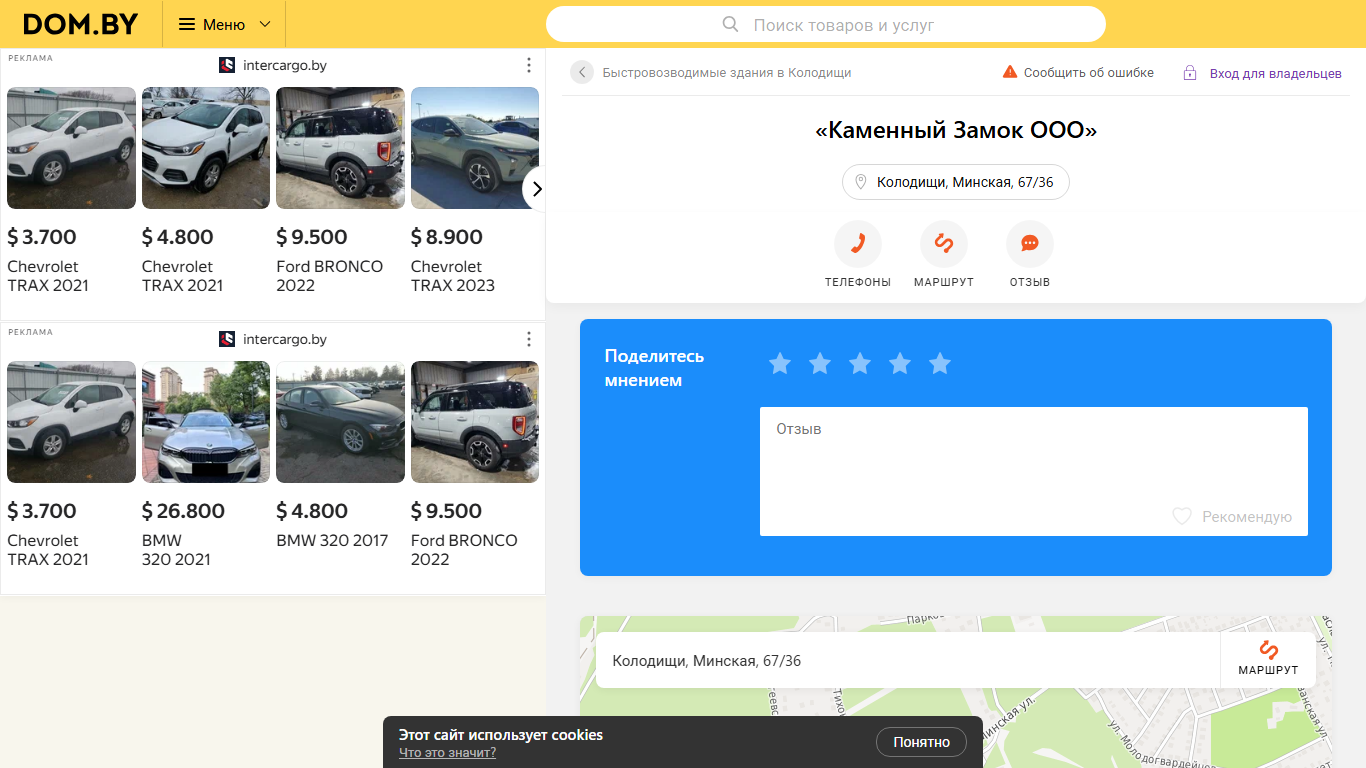This screenshot has width=1366, height=768.
Task: Click price $8.900 in first ad
Action: tap(447, 237)
